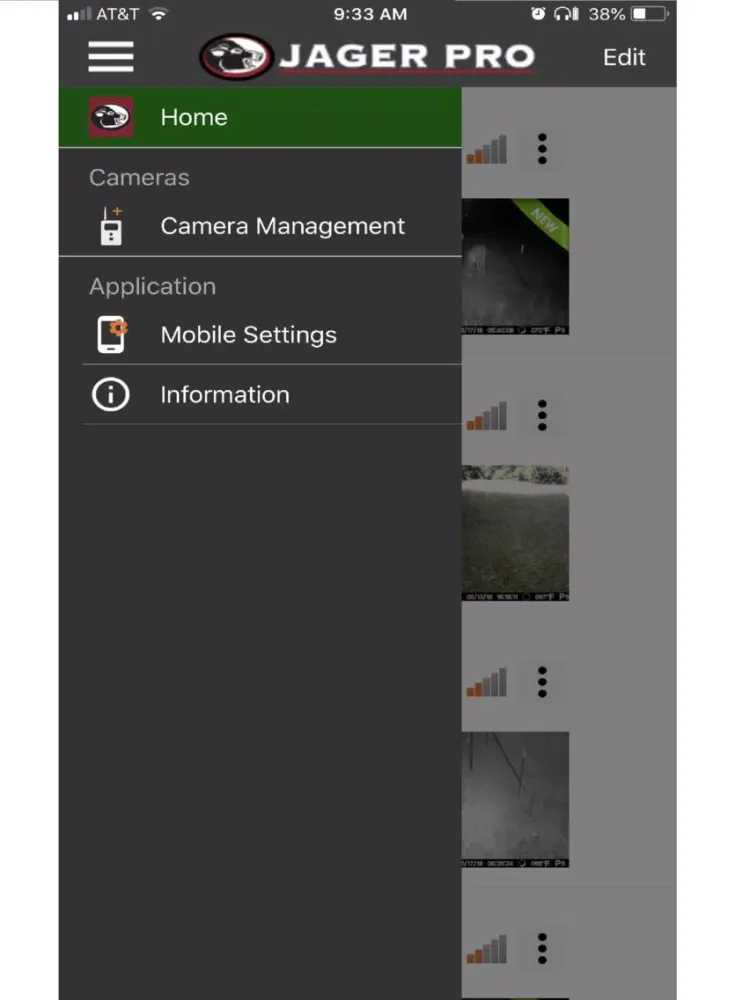
Task: Tap the Edit button in header
Action: 624,57
